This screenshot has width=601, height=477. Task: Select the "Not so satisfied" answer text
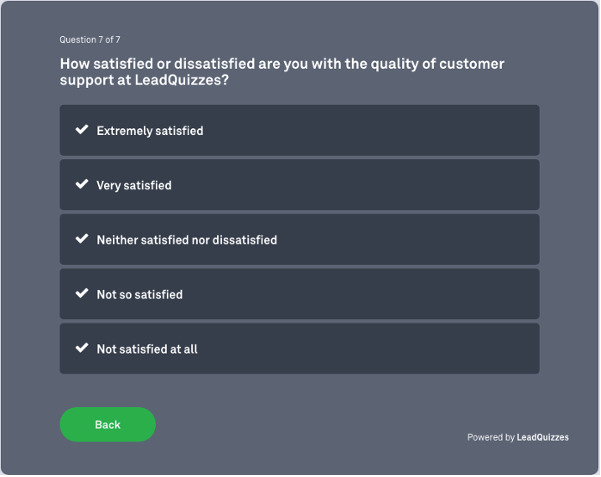click(x=140, y=295)
